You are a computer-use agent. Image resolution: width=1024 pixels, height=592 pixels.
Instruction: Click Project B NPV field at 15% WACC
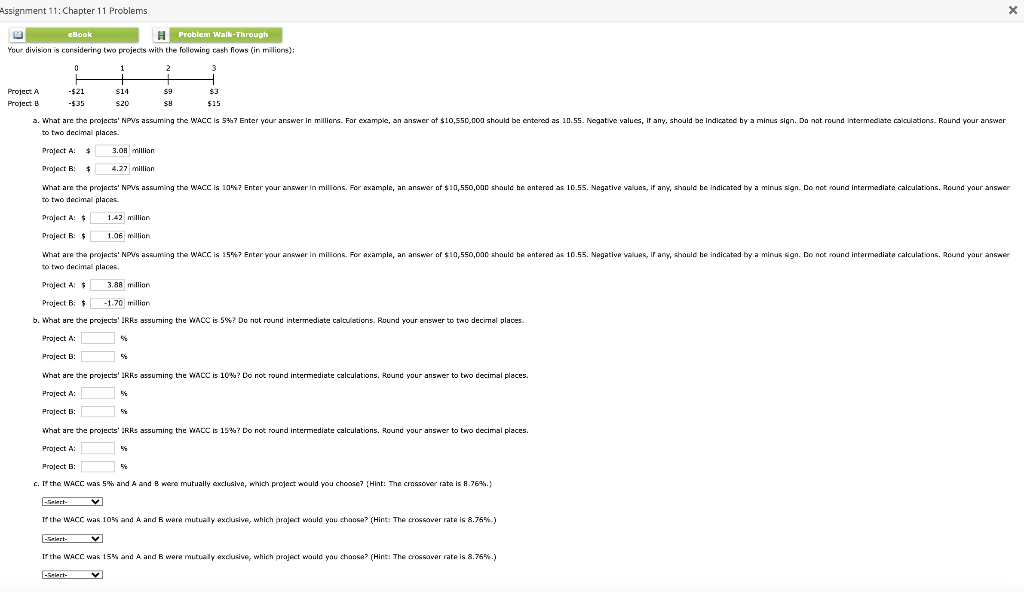coord(107,303)
